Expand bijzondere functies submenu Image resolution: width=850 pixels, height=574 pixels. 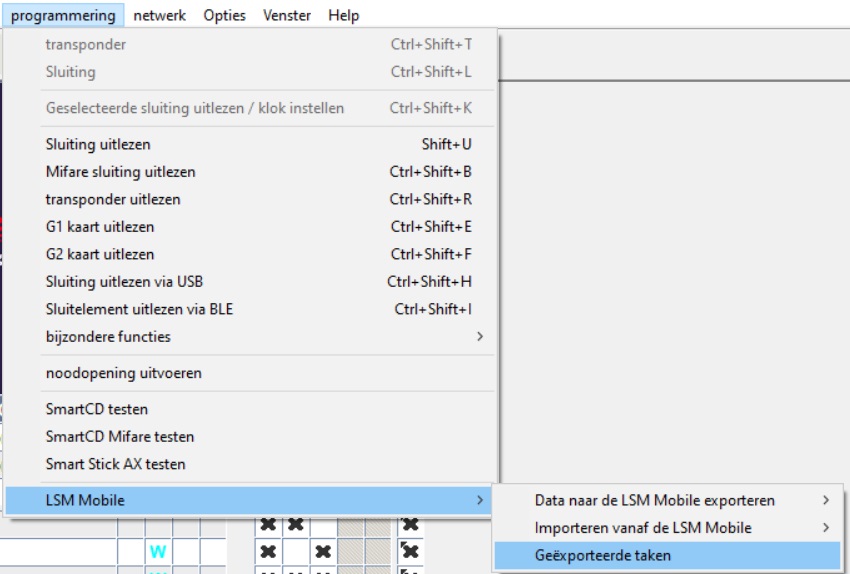coord(108,337)
